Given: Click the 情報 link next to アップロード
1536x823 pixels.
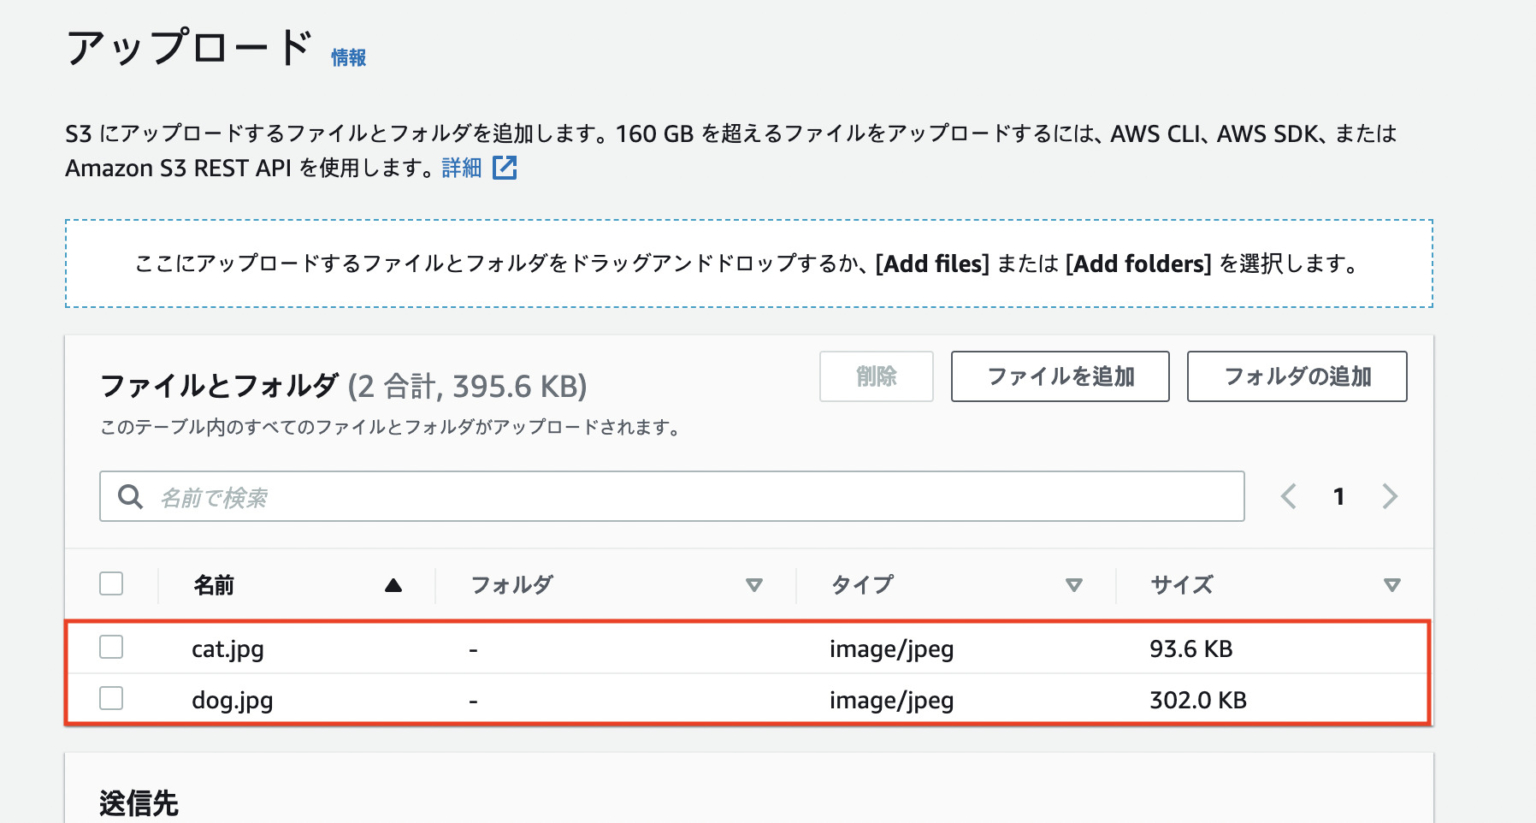Looking at the screenshot, I should [x=347, y=58].
